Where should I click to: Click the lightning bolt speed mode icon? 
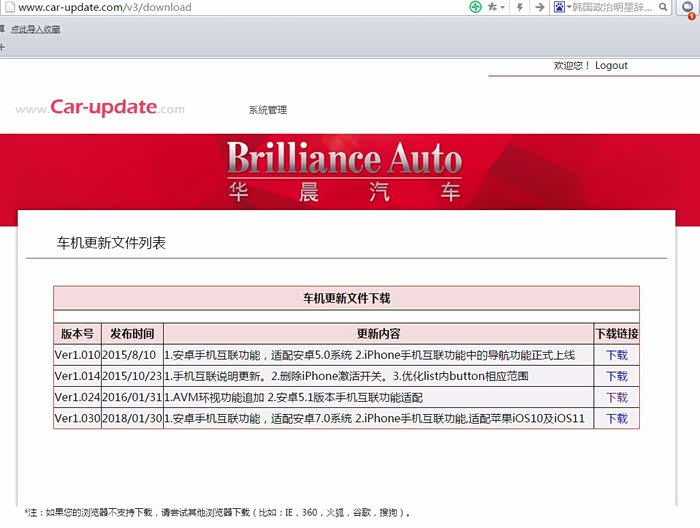point(522,7)
